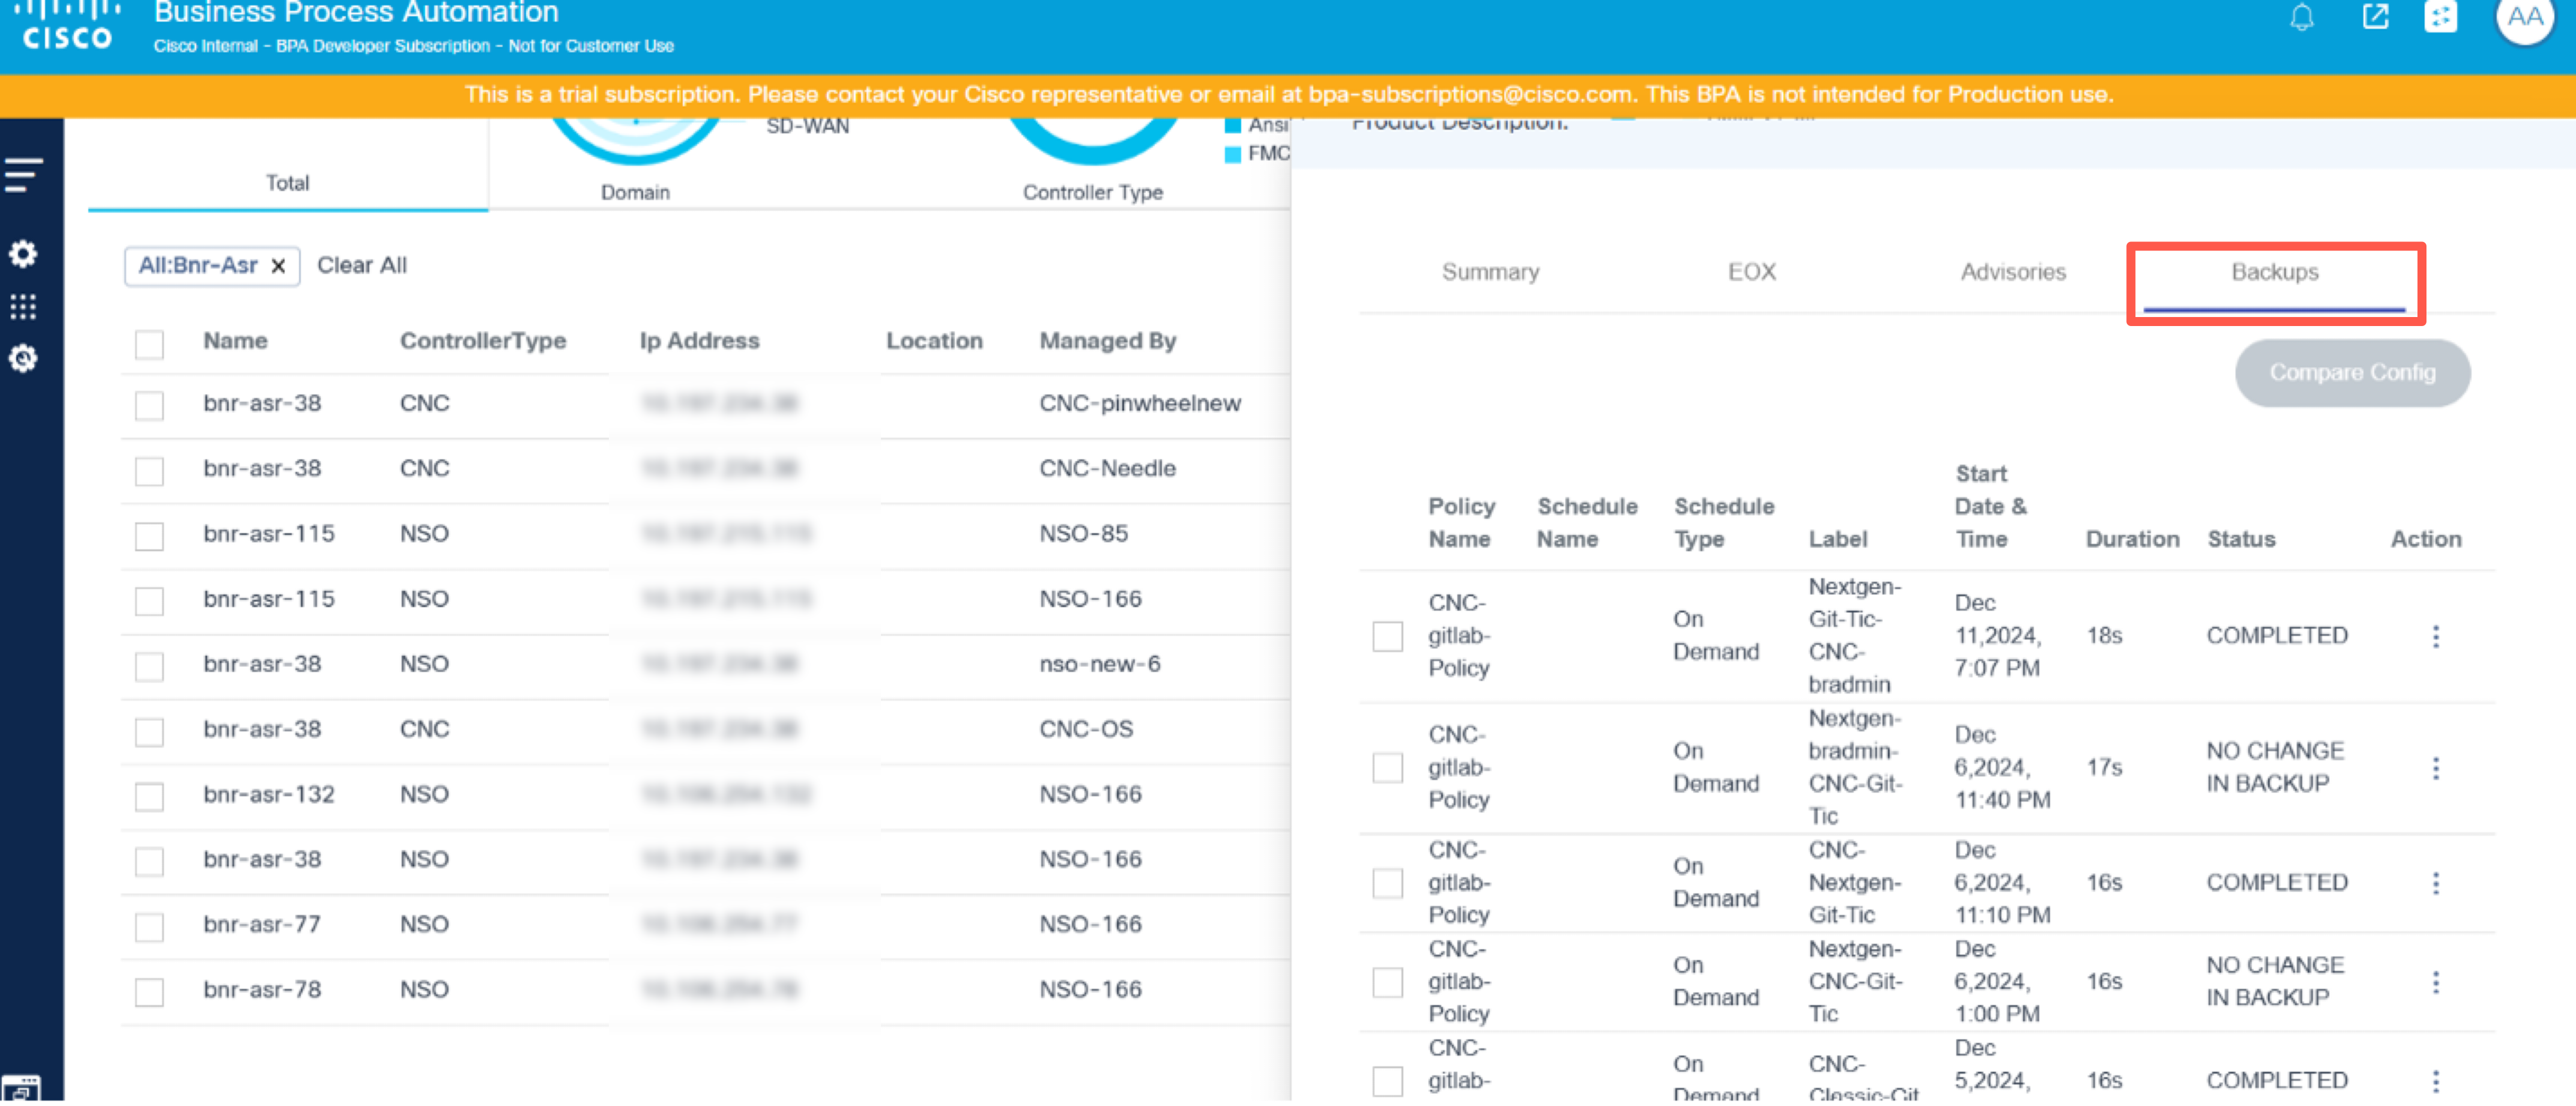Select the Domain chart tab
This screenshot has width=2576, height=1106.
(x=635, y=192)
